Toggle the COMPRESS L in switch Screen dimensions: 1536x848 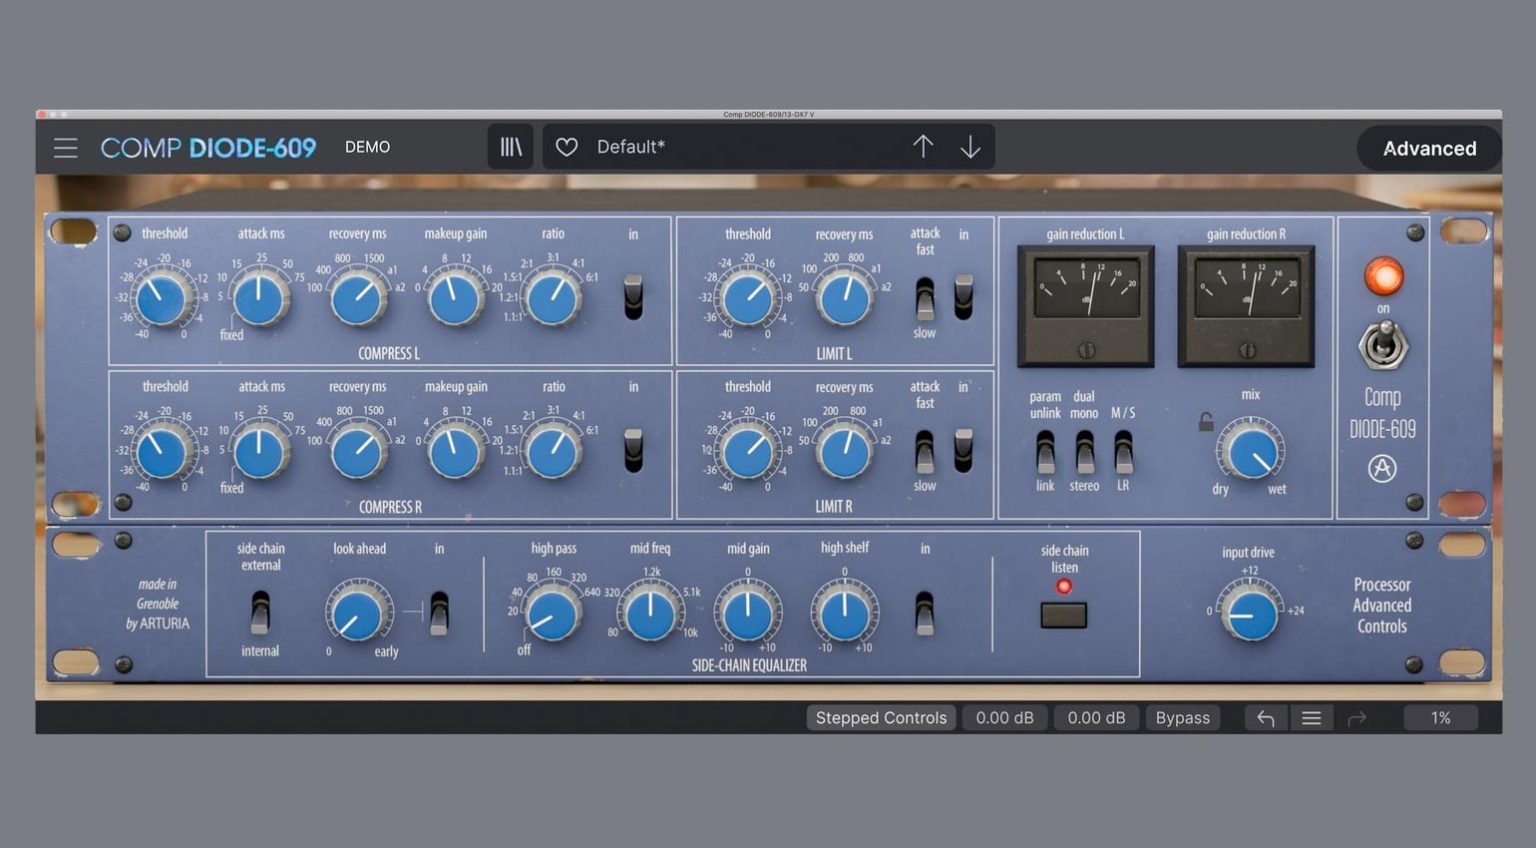point(632,295)
